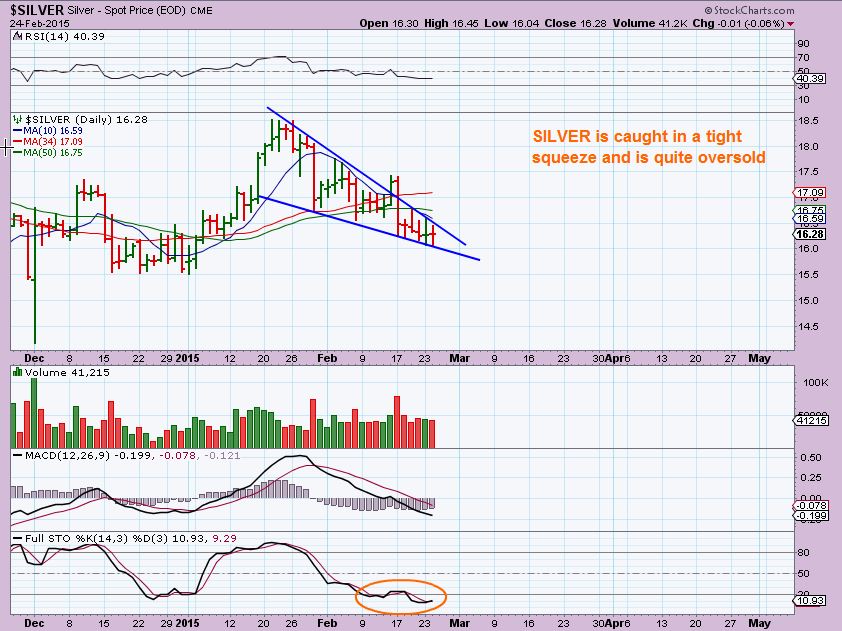Image resolution: width=842 pixels, height=631 pixels.
Task: Click the 0.50 MACD axis label
Action: 810,458
